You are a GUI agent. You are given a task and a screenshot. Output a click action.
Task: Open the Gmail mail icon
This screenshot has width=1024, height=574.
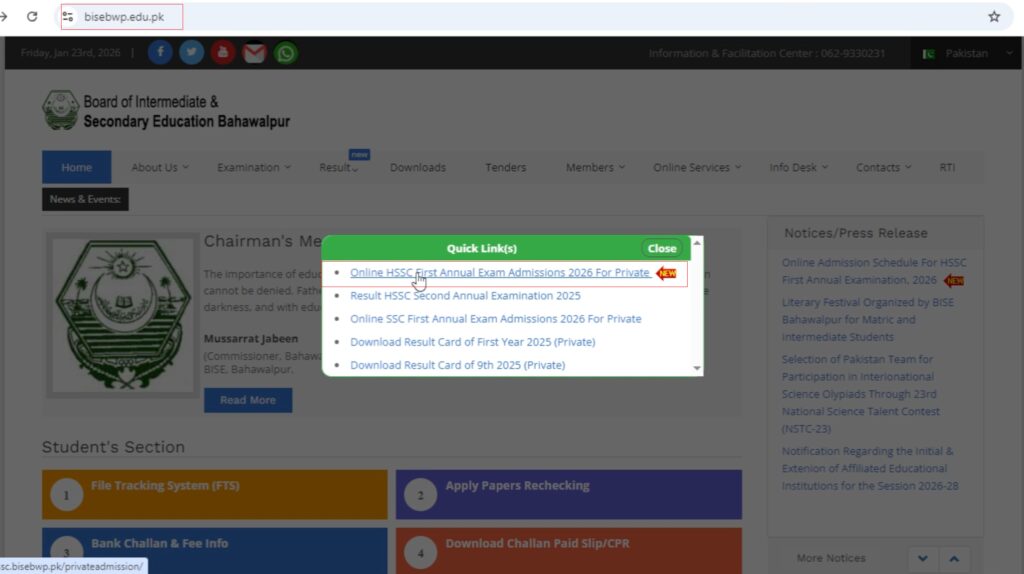254,53
